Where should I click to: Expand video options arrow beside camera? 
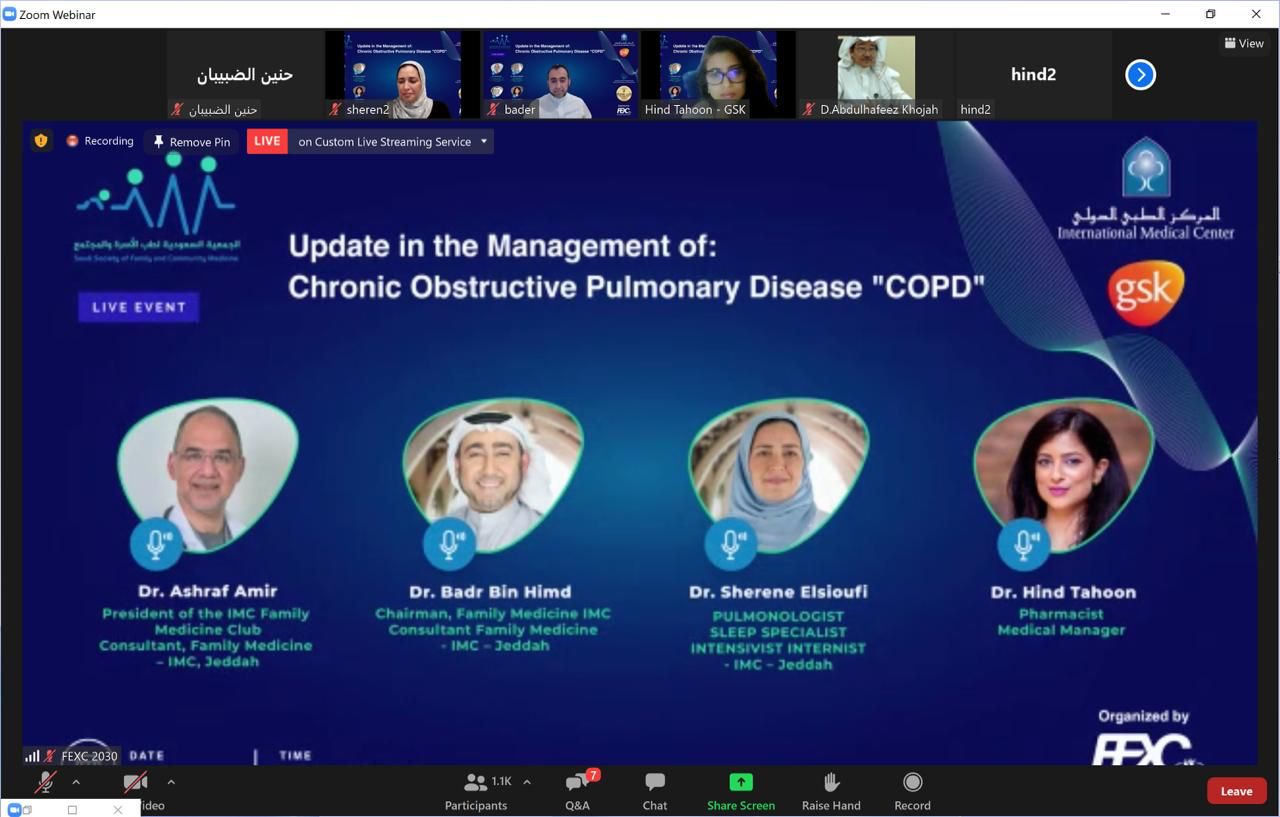(171, 782)
